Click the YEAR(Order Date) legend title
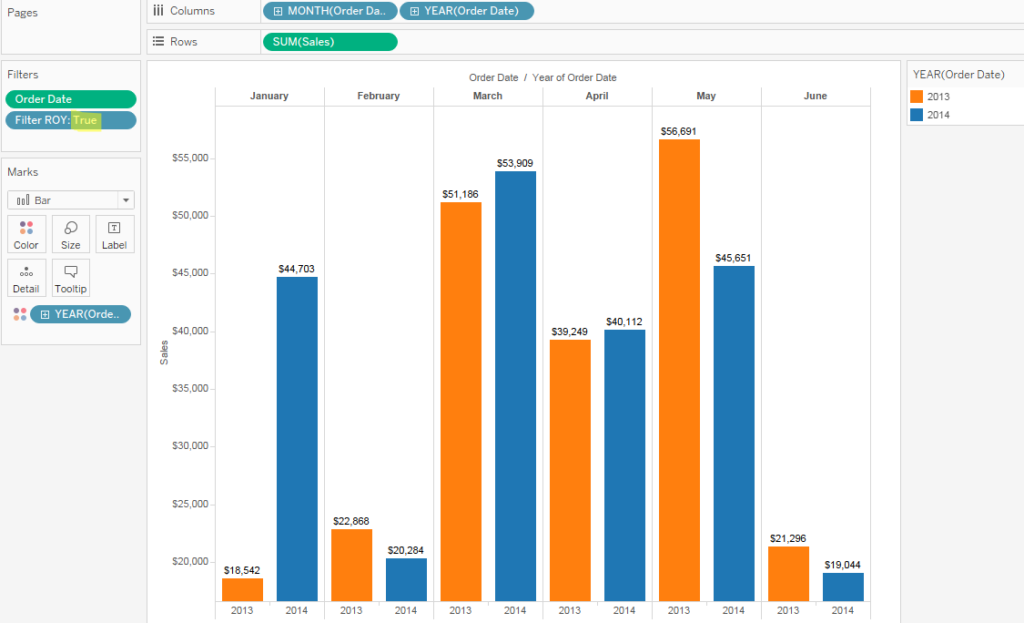This screenshot has width=1024, height=623. [959, 74]
